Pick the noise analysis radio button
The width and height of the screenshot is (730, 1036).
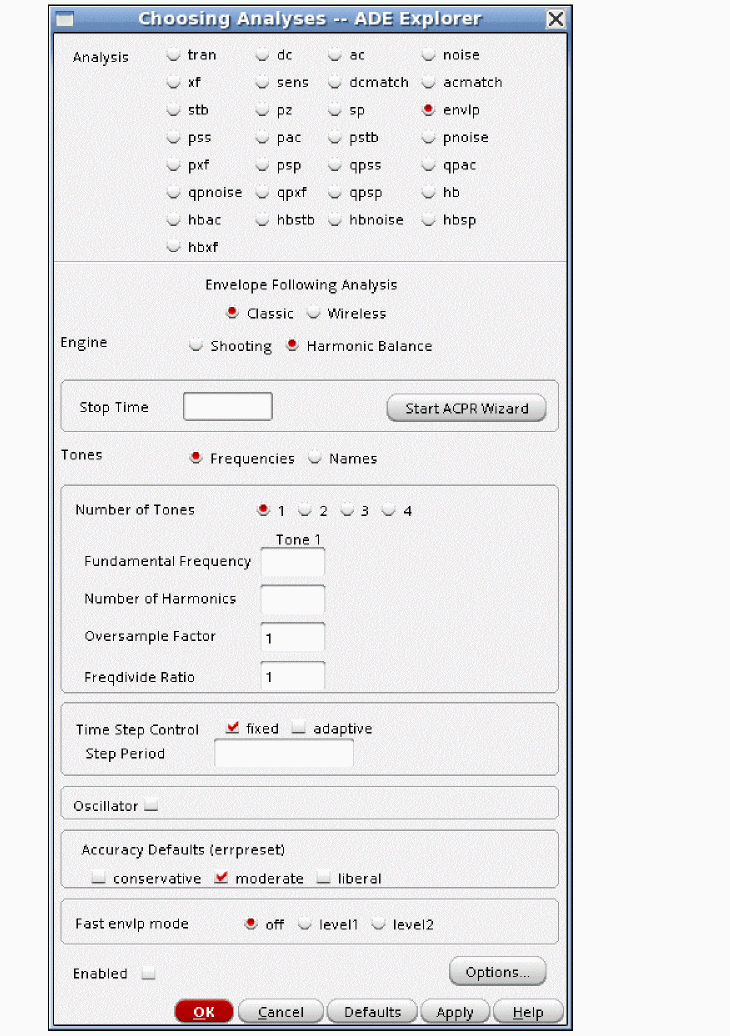click(429, 55)
